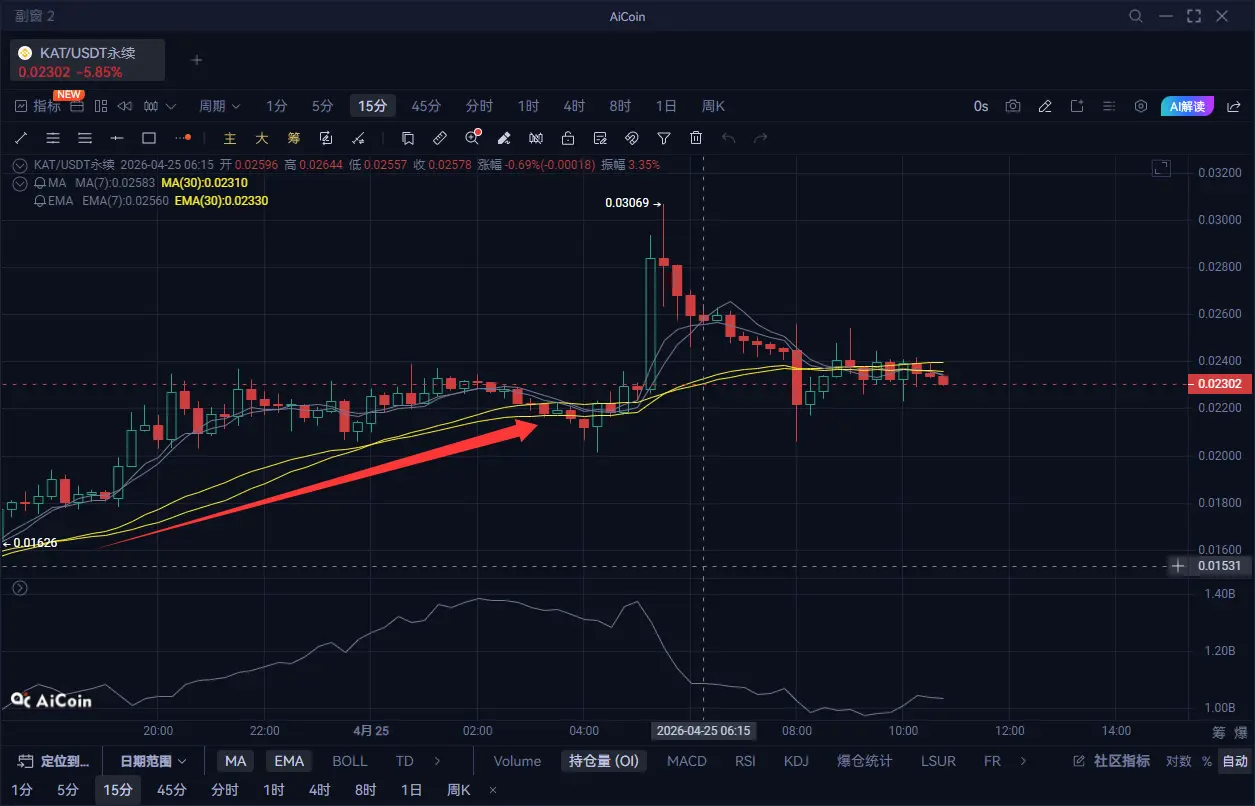Click the 主 gold label tool

coord(230,138)
